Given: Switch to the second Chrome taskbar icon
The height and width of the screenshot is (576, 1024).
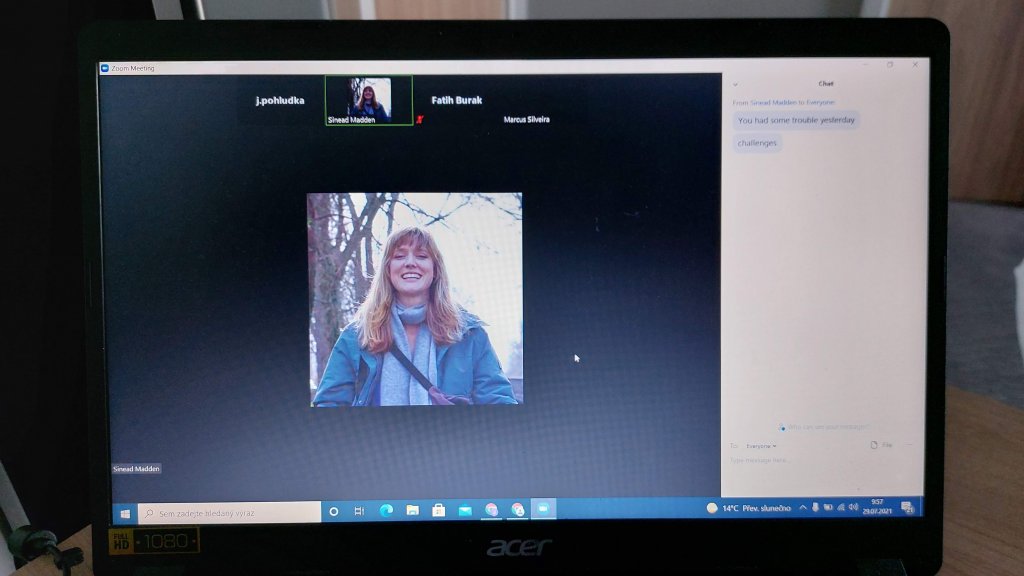Looking at the screenshot, I should [517, 509].
